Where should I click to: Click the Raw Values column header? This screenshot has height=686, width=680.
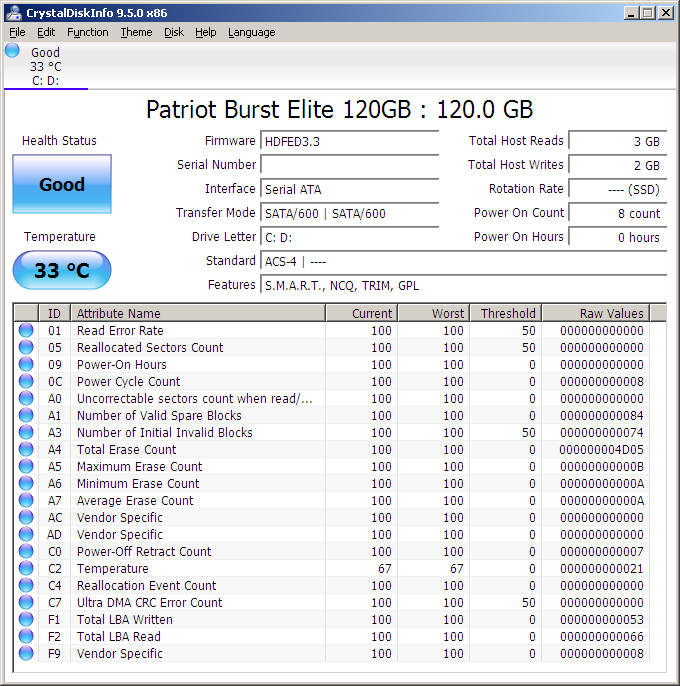[x=596, y=313]
